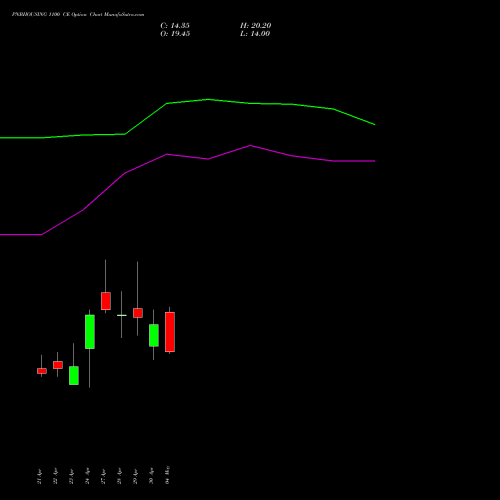Select the 04 May date label
This screenshot has height=500, width=500.
167,475
